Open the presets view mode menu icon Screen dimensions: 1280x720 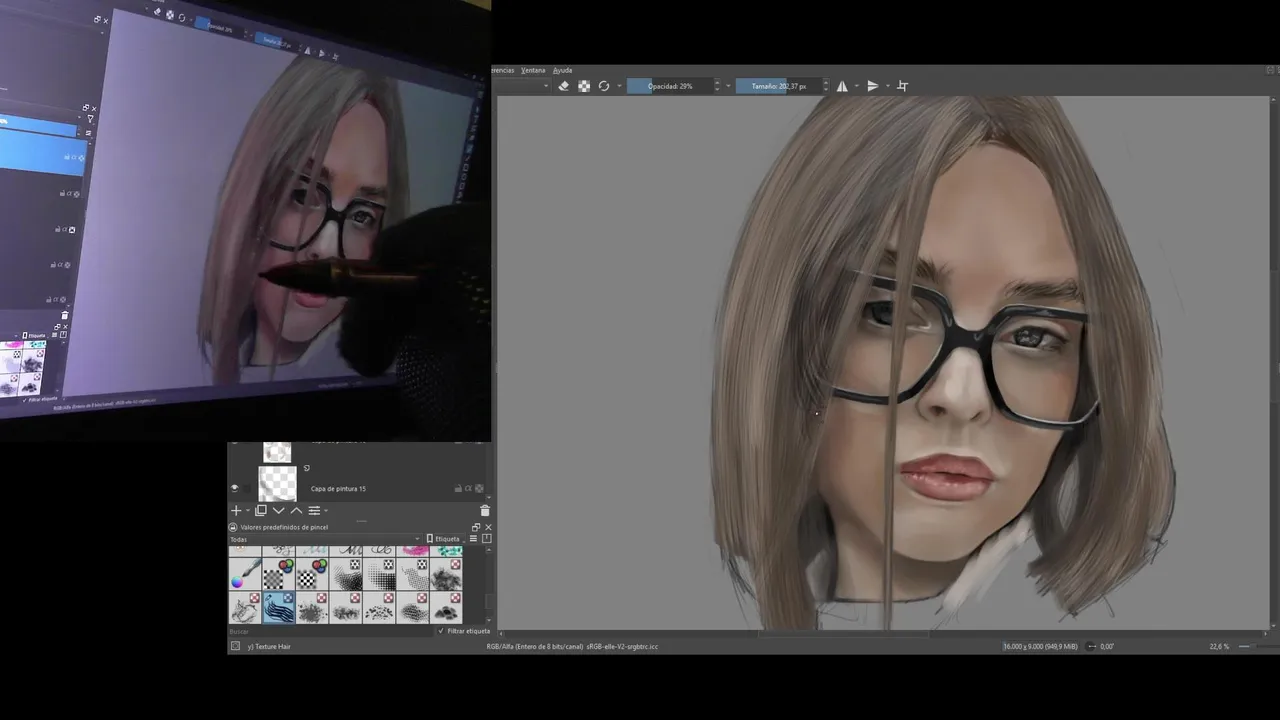(473, 539)
